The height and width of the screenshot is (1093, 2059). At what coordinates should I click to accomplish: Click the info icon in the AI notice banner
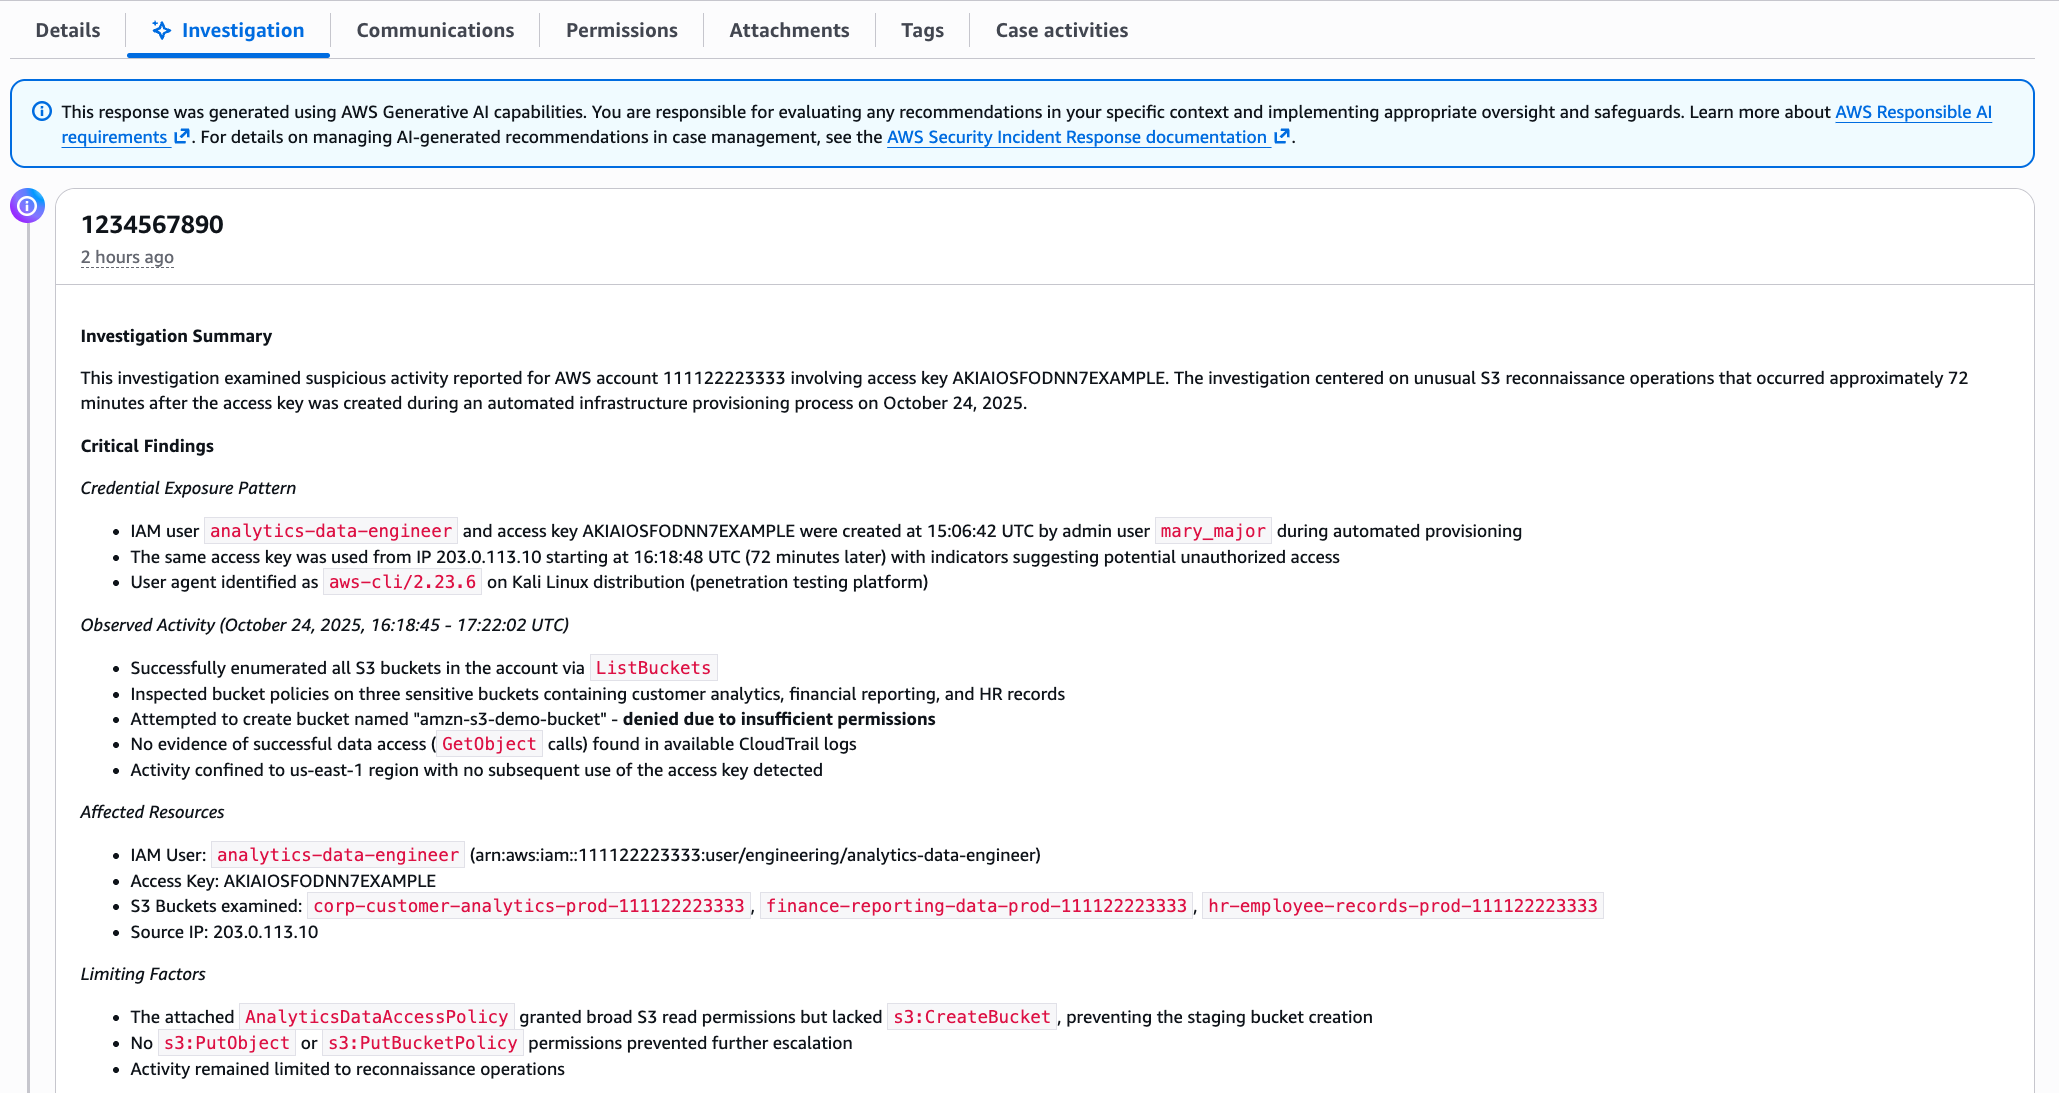tap(42, 111)
